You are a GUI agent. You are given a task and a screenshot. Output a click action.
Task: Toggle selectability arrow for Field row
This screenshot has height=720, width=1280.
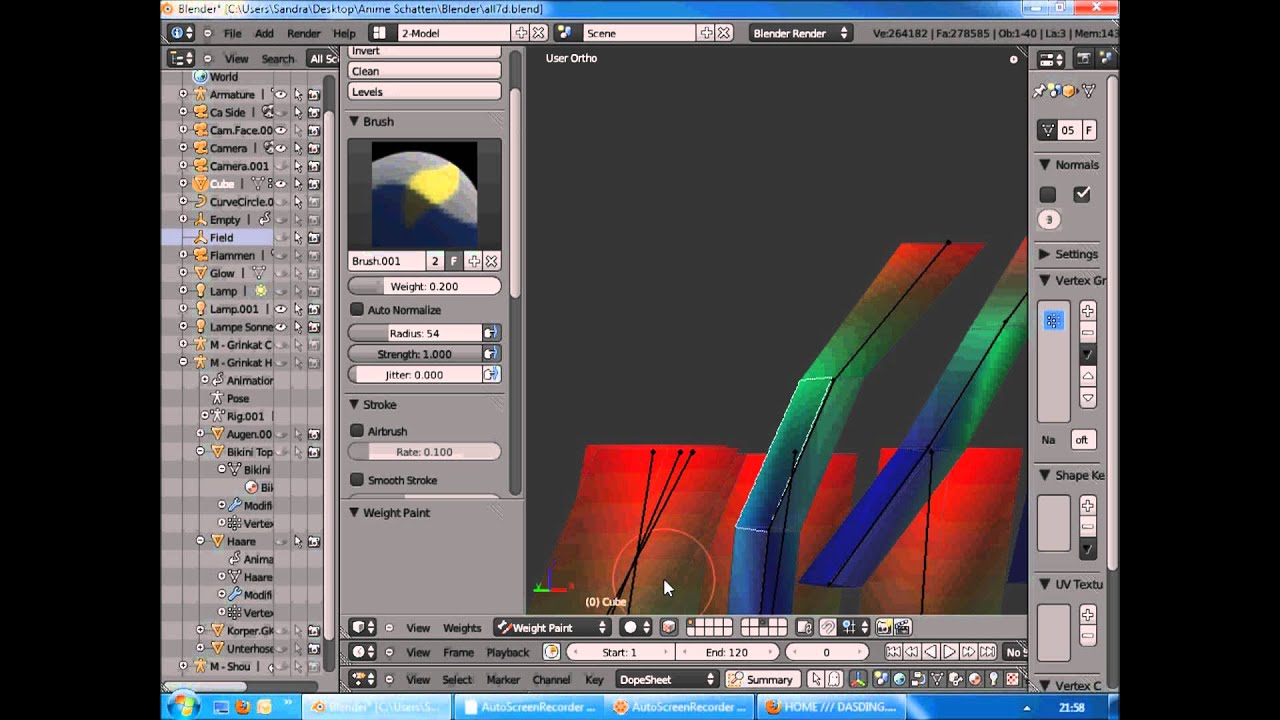[298, 238]
